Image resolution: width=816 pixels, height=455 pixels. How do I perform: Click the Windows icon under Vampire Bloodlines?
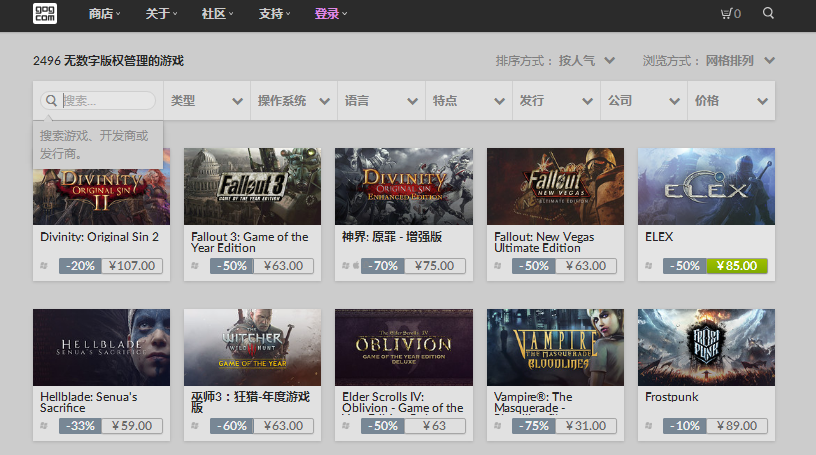pos(497,426)
